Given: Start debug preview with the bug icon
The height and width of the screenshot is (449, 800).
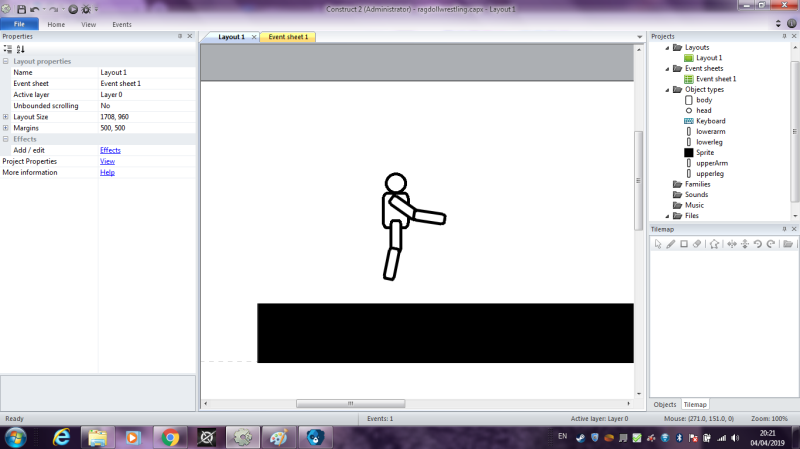Looking at the screenshot, I should (86, 9).
